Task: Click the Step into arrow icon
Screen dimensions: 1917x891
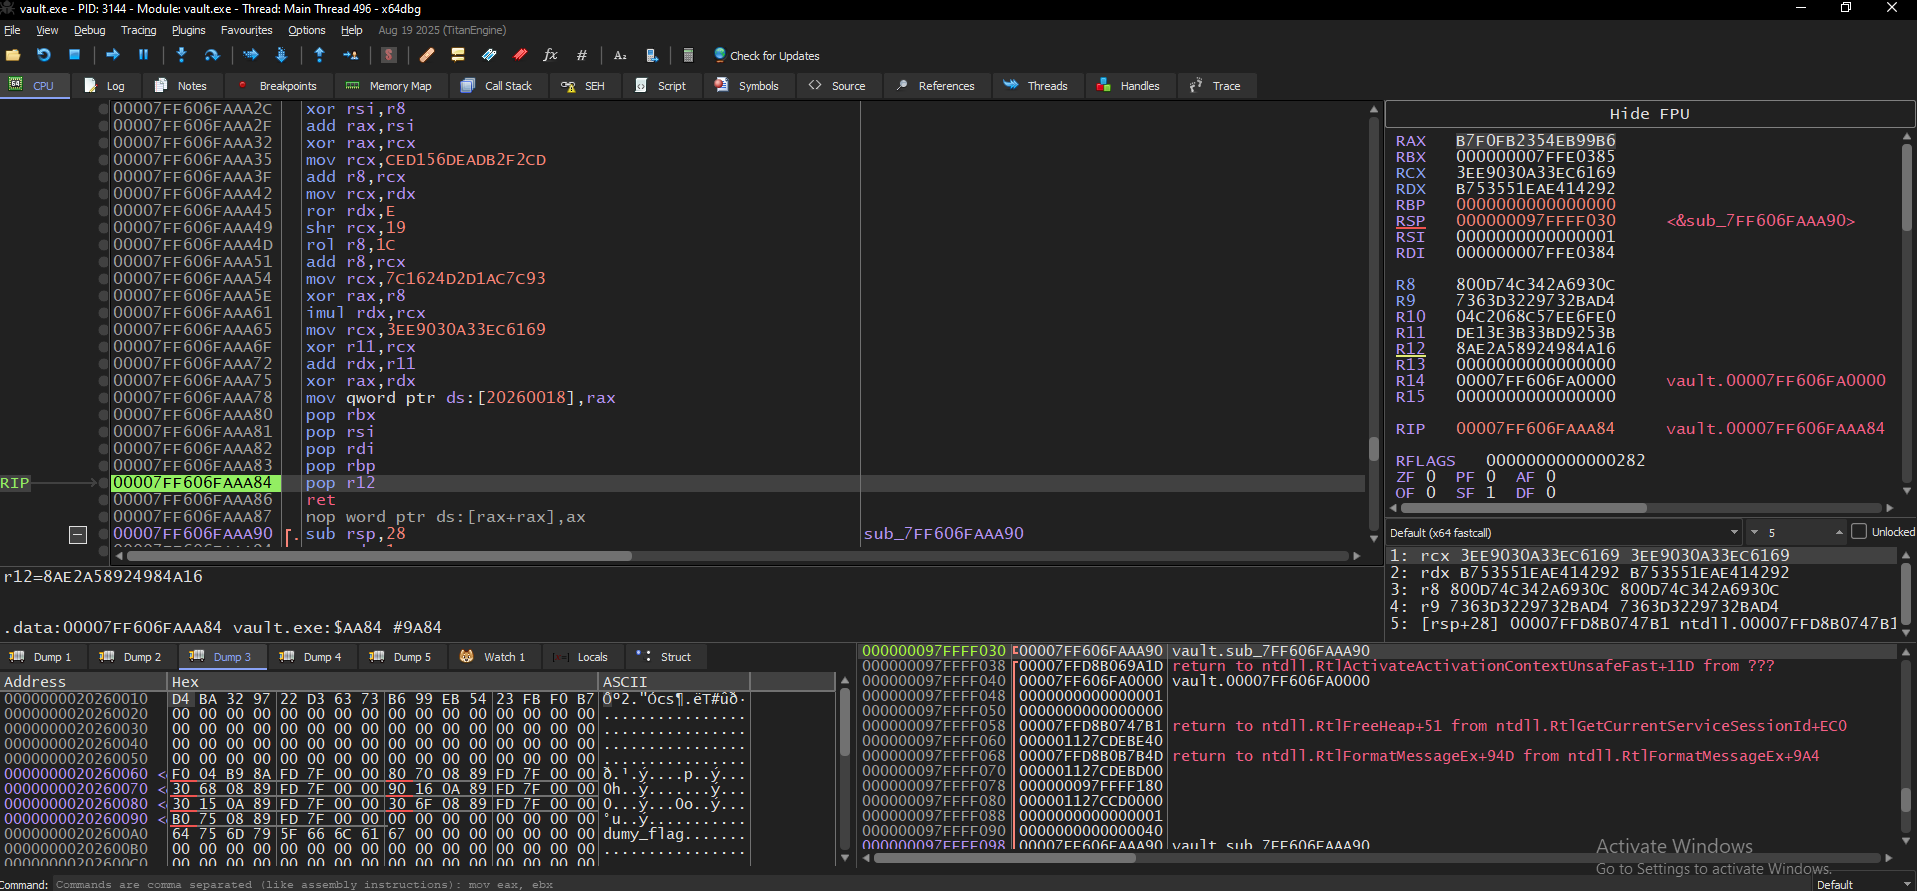Action: [181, 55]
